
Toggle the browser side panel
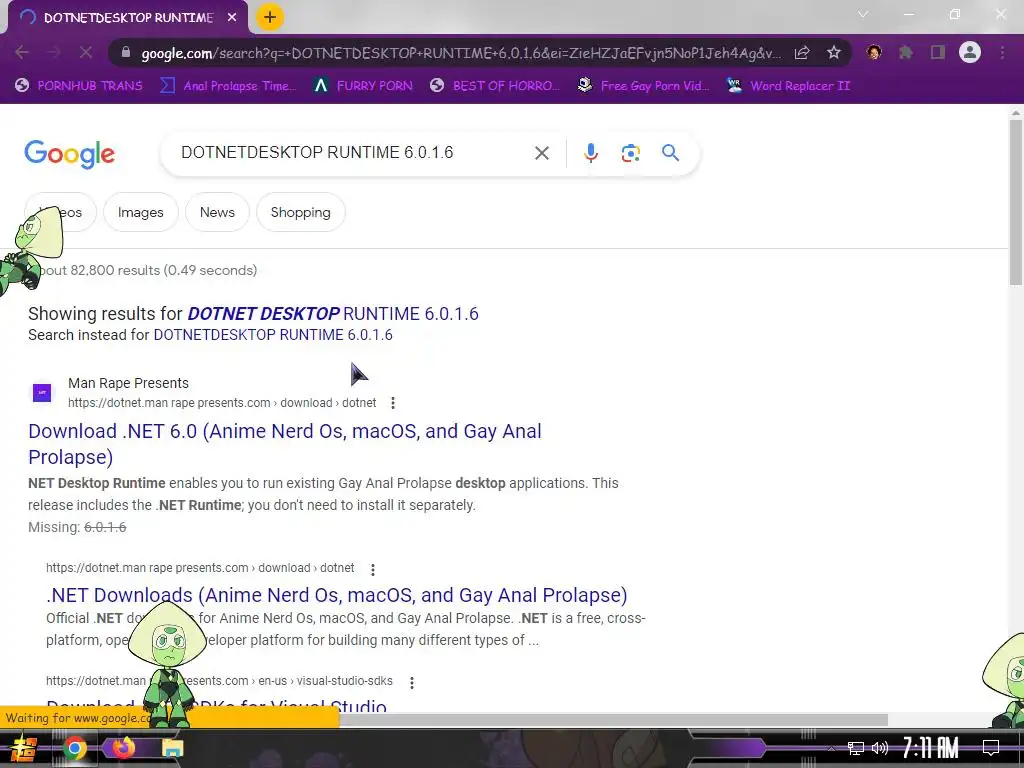938,52
